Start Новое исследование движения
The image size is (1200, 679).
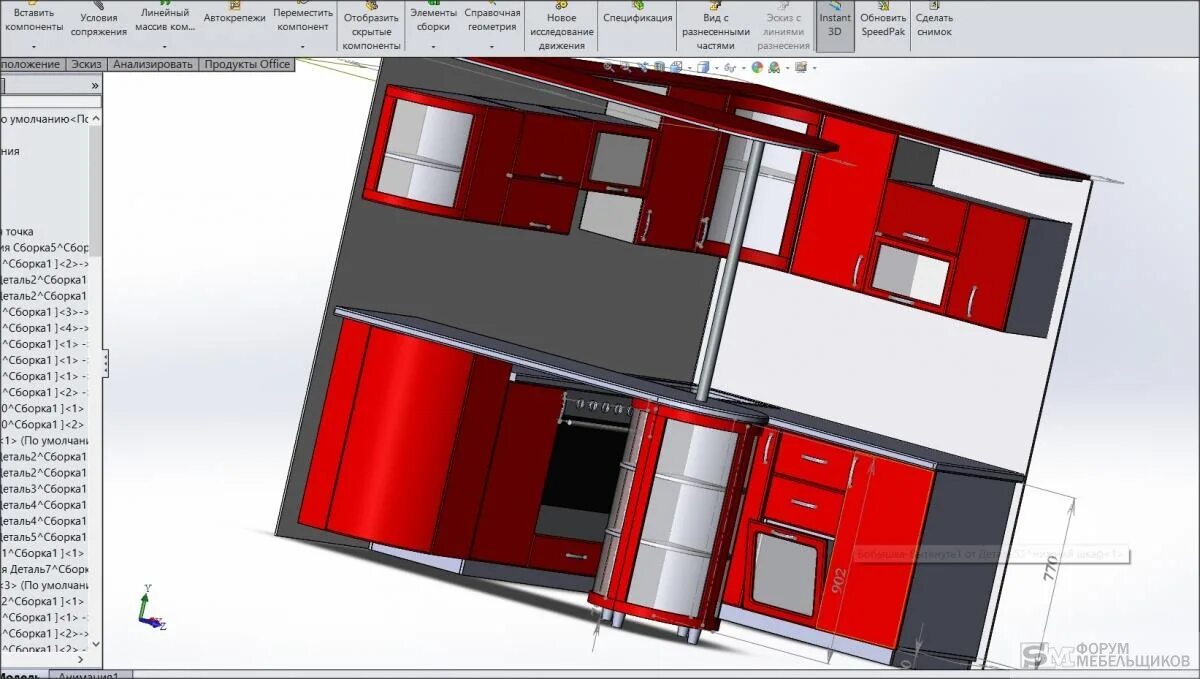tap(562, 28)
